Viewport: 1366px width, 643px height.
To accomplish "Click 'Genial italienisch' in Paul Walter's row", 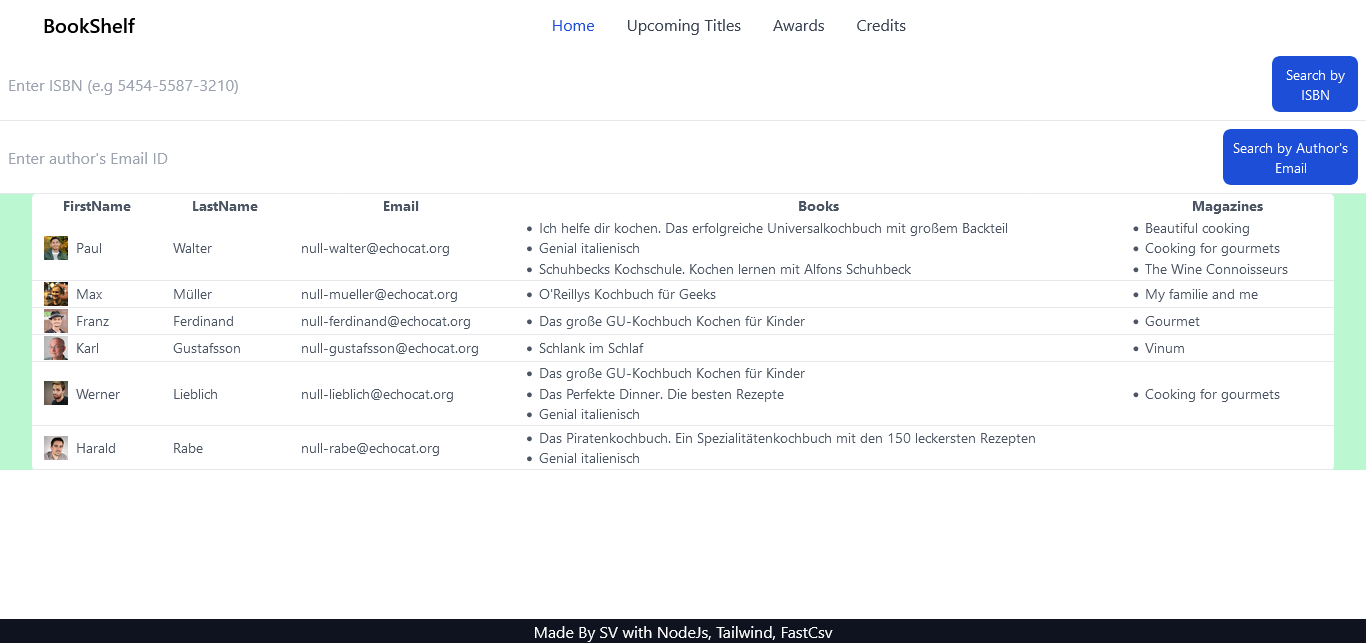I will point(589,248).
